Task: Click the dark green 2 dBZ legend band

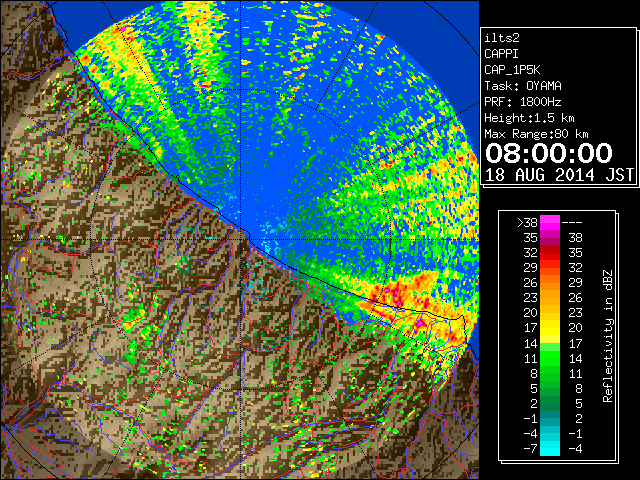Action: pos(550,403)
